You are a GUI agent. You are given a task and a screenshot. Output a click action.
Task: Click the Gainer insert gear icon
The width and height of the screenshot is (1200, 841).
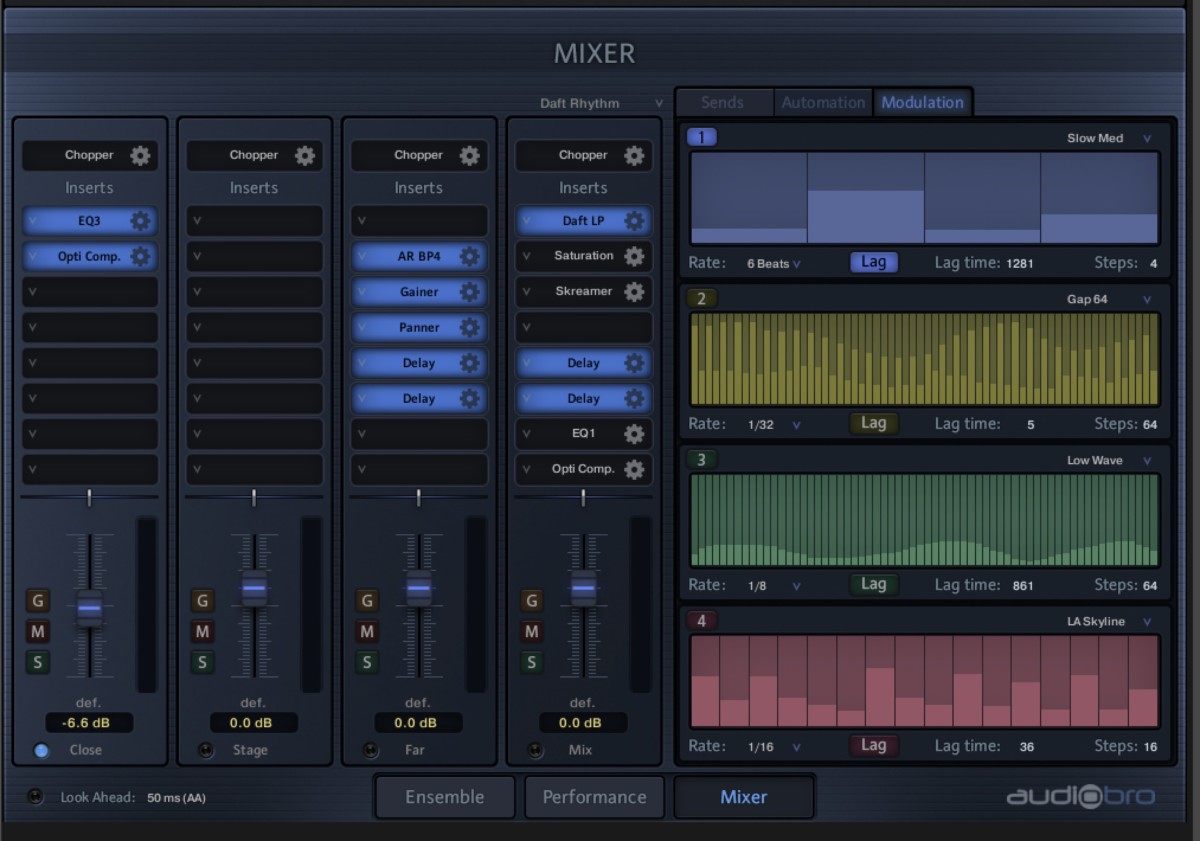click(x=469, y=292)
